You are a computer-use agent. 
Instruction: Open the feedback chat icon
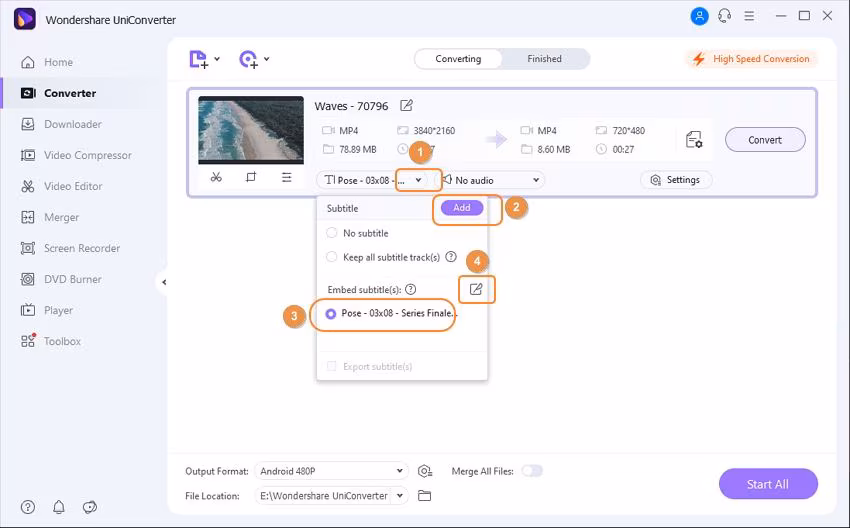click(90, 507)
